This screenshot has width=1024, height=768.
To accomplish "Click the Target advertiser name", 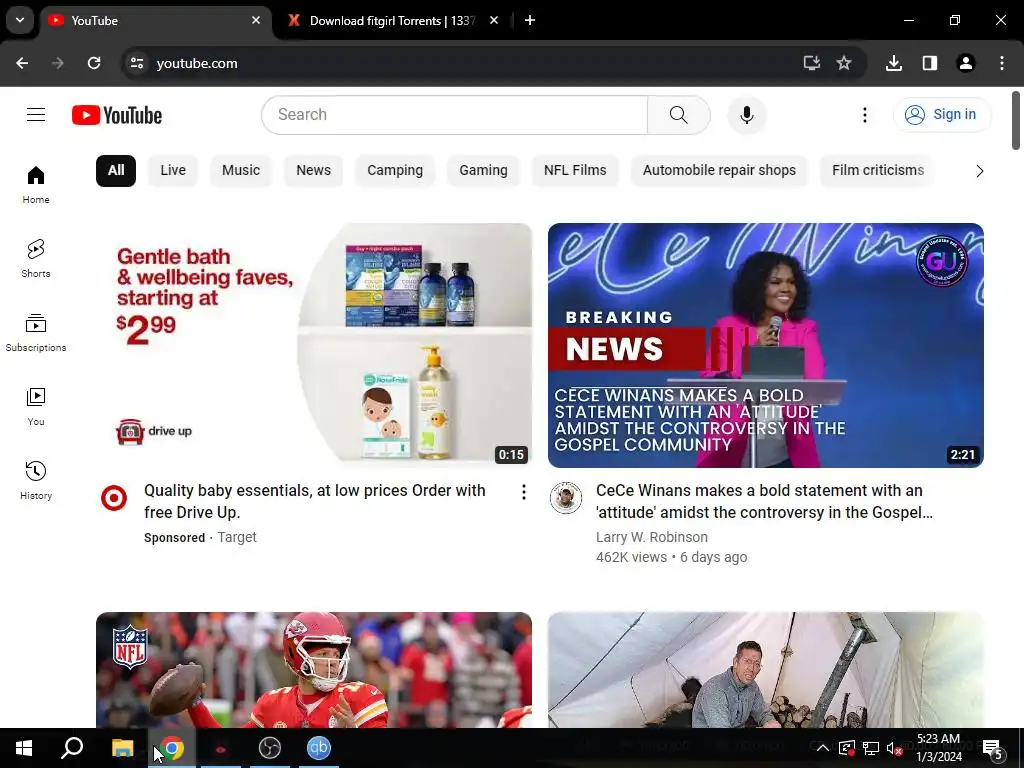I will pyautogui.click(x=237, y=537).
